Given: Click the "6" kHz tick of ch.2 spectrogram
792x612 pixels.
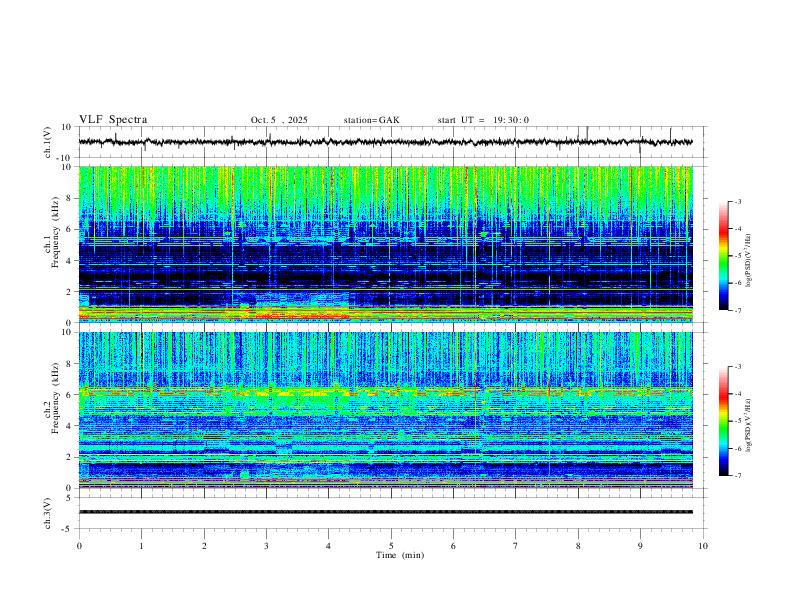Looking at the screenshot, I should click(70, 395).
